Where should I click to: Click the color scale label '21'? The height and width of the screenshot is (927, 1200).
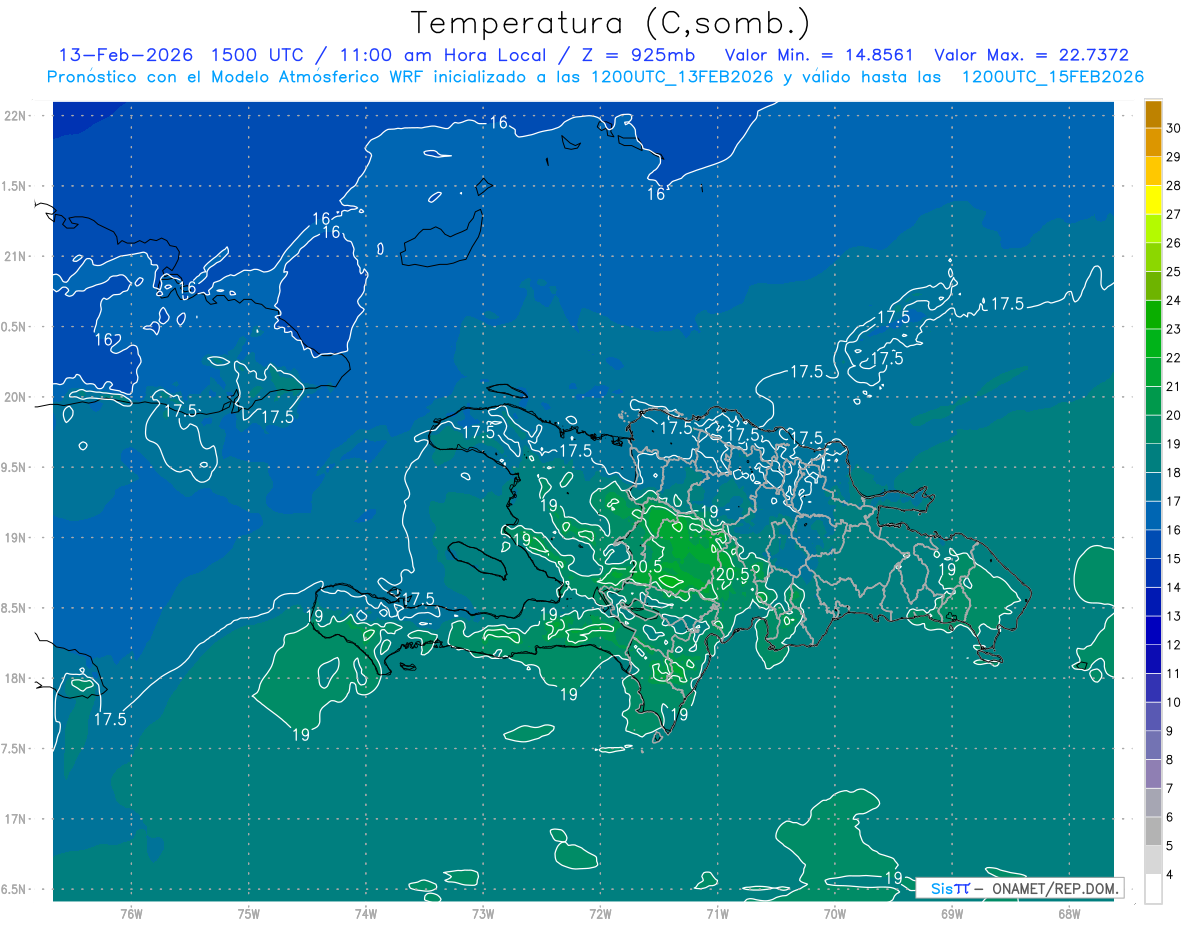[1174, 386]
